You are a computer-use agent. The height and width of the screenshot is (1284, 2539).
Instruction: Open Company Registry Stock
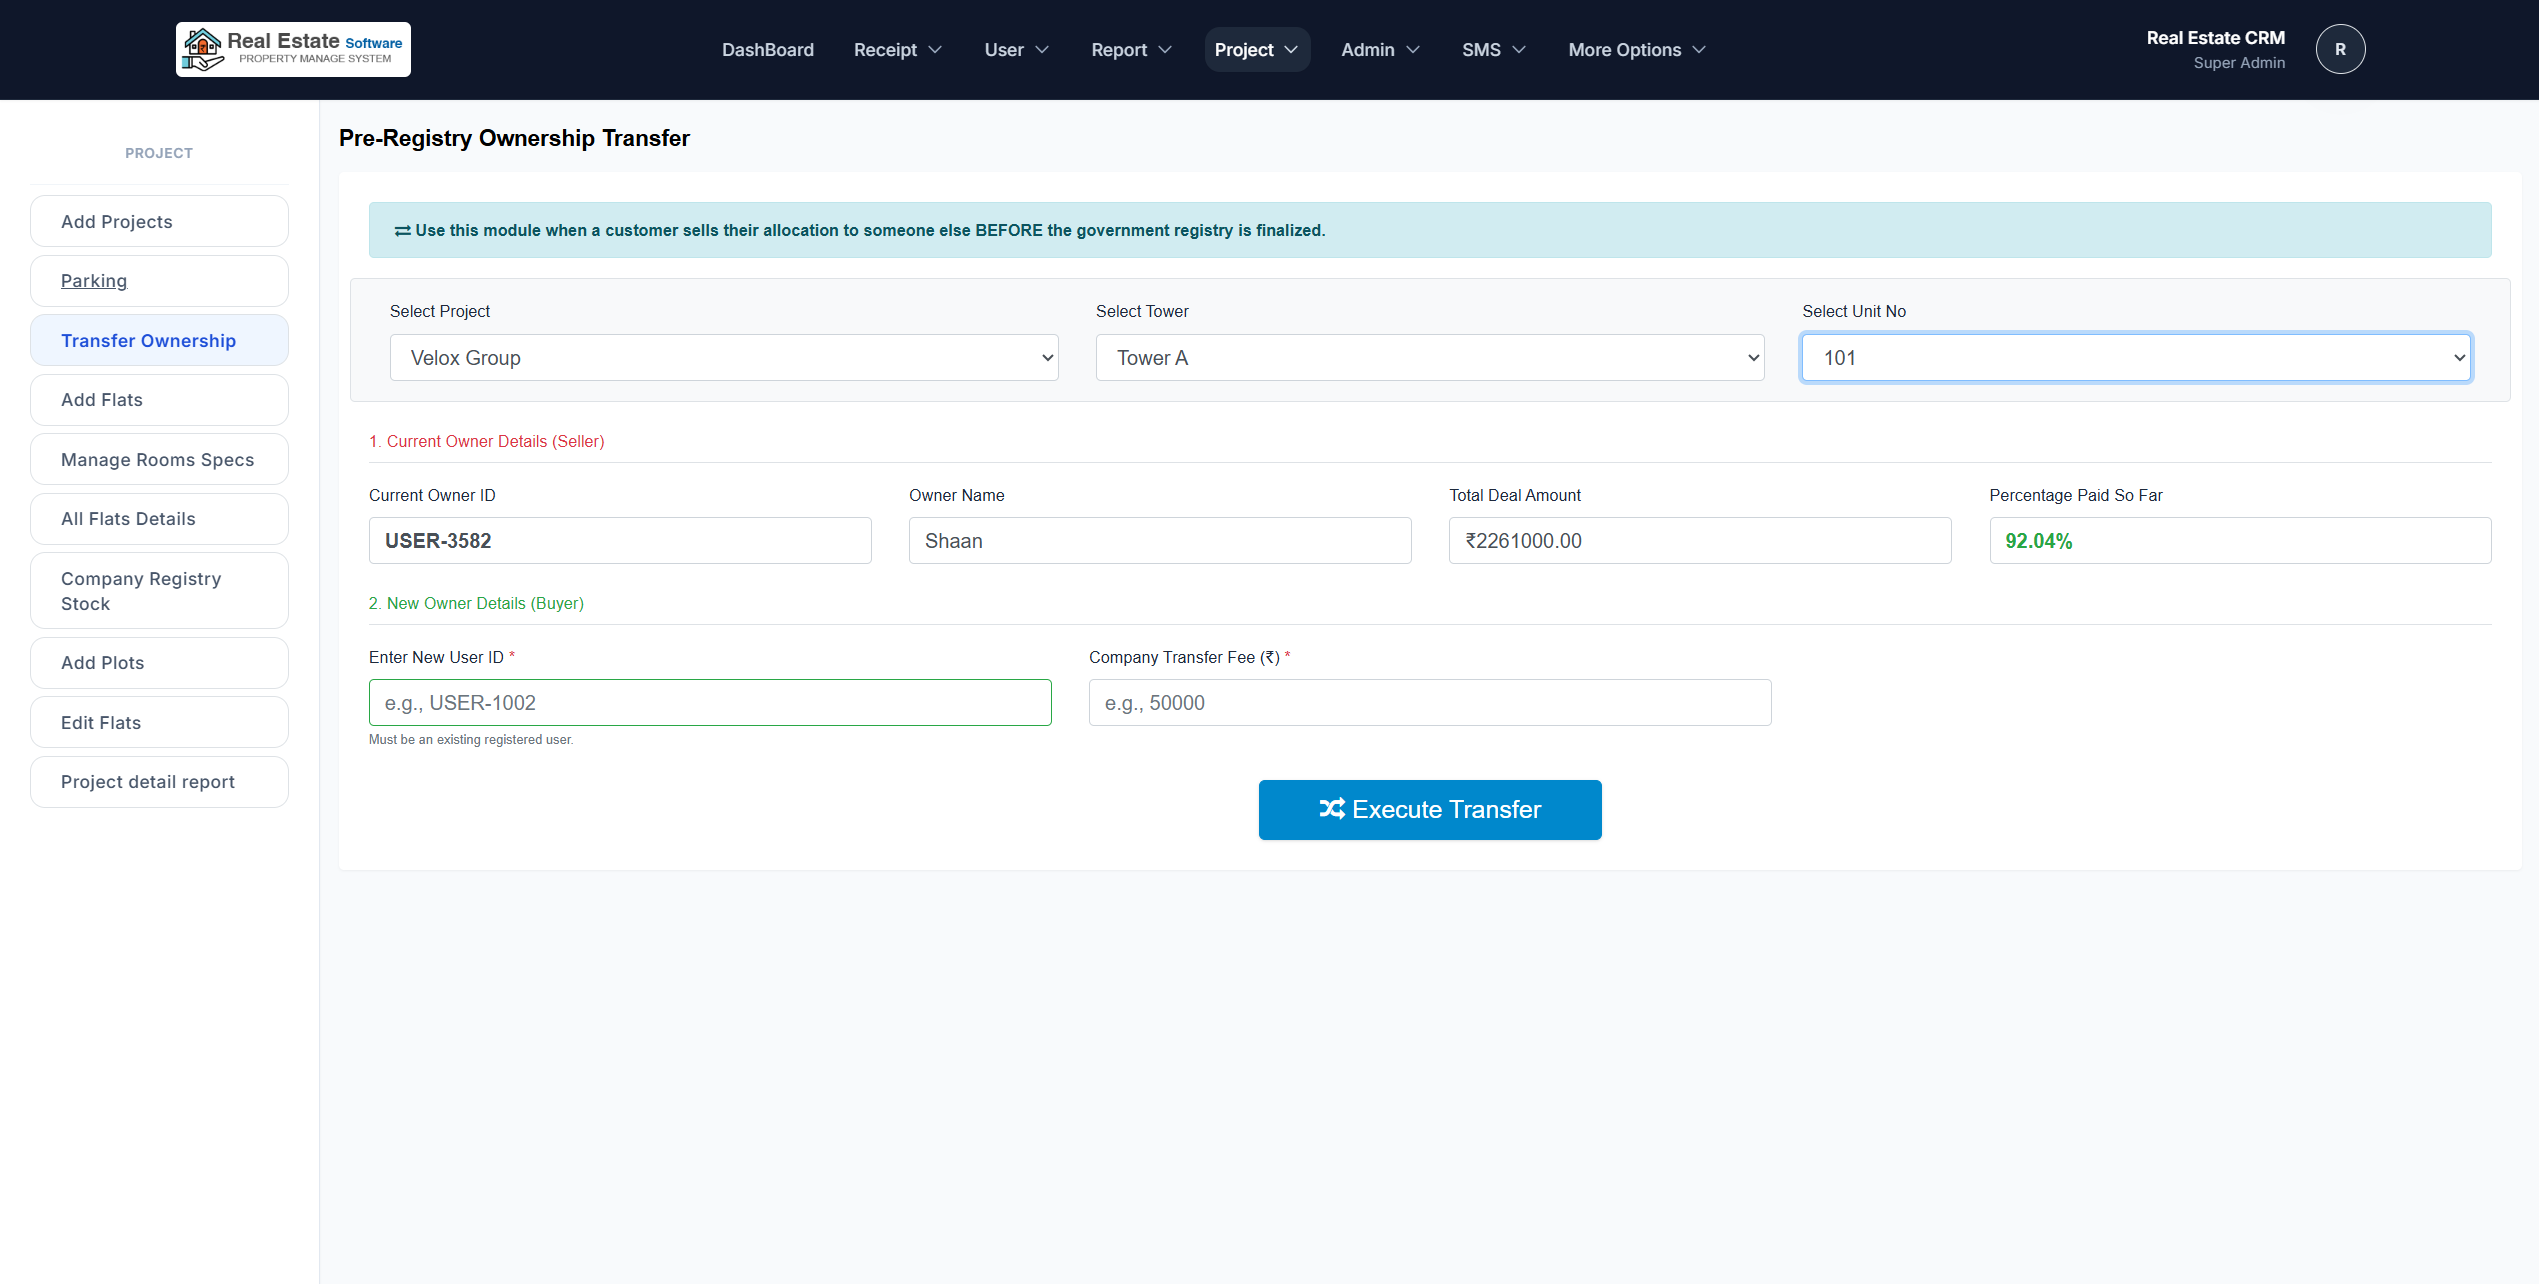(141, 590)
